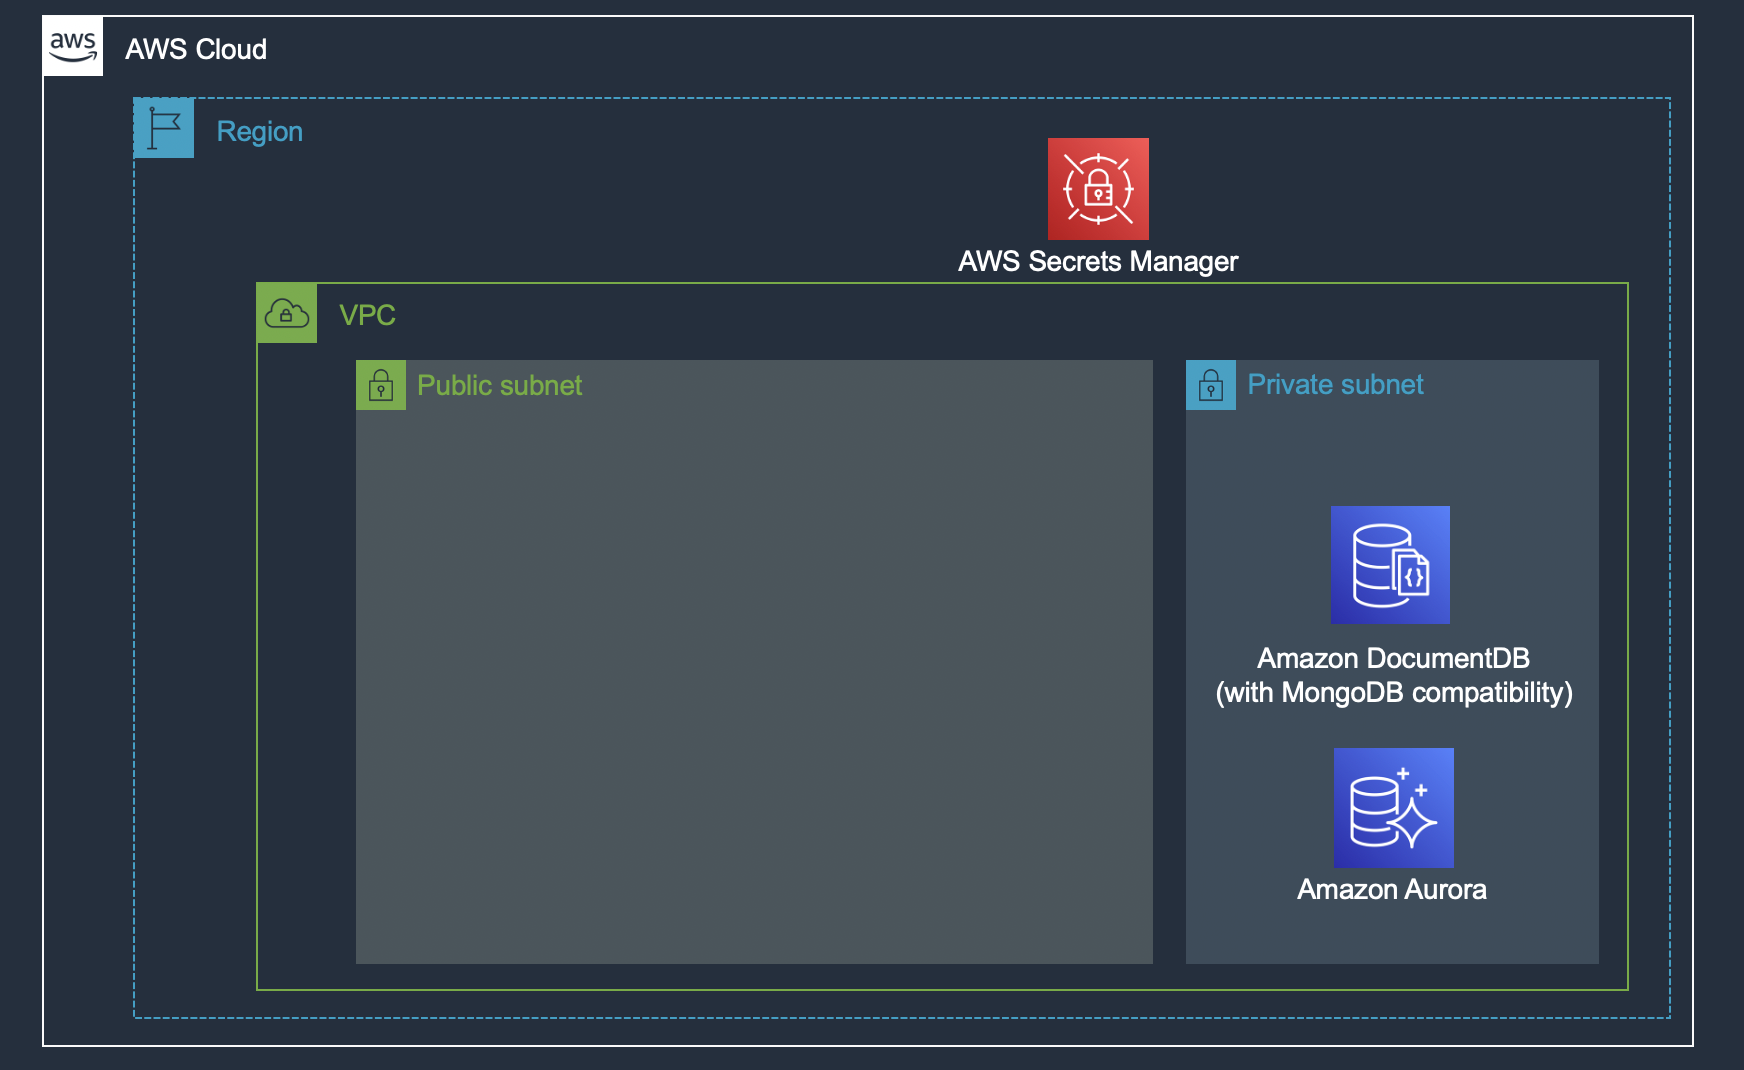This screenshot has height=1070, width=1744.
Task: Click the VPC cloud lock icon
Action: click(x=287, y=314)
